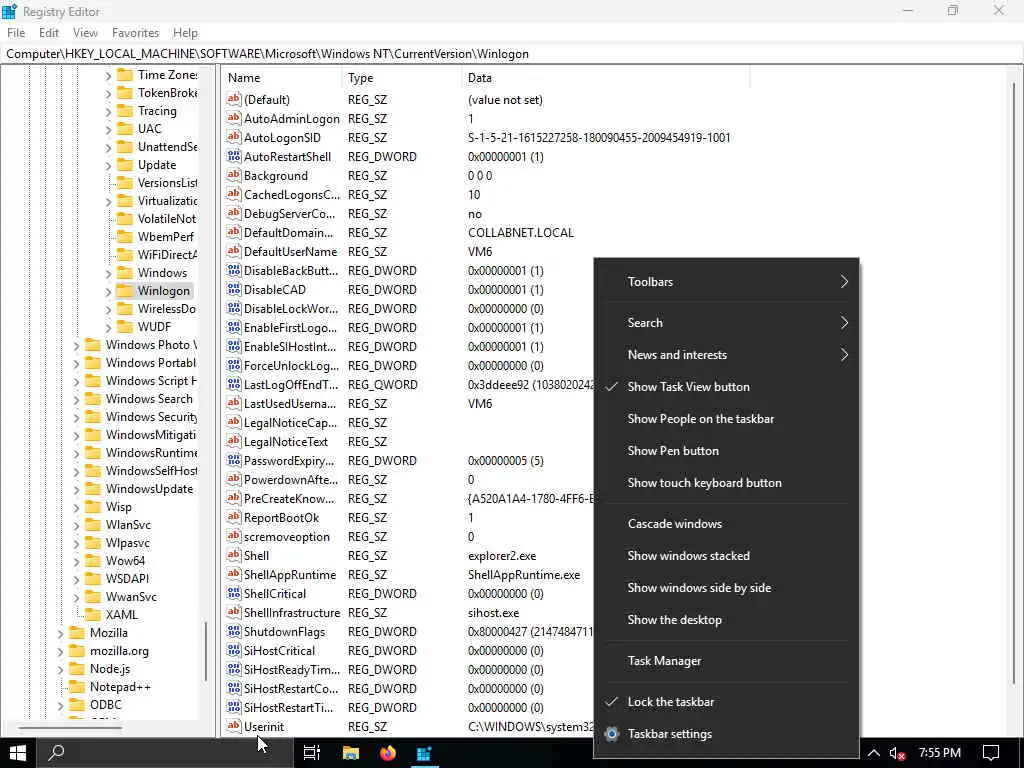Expand the Mozilla tree node
The image size is (1024, 768).
[60, 633]
